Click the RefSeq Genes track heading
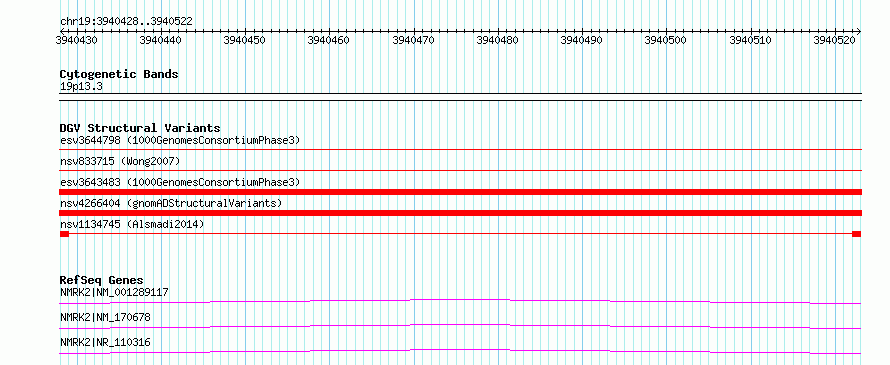890x365 pixels. (102, 280)
